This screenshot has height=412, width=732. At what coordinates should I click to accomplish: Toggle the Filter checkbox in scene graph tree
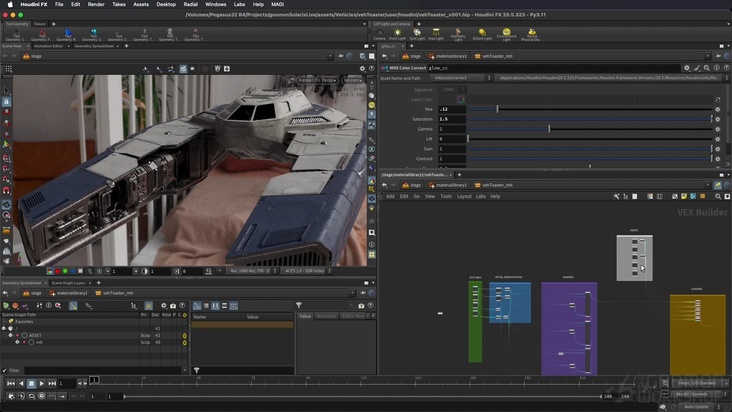pos(5,370)
